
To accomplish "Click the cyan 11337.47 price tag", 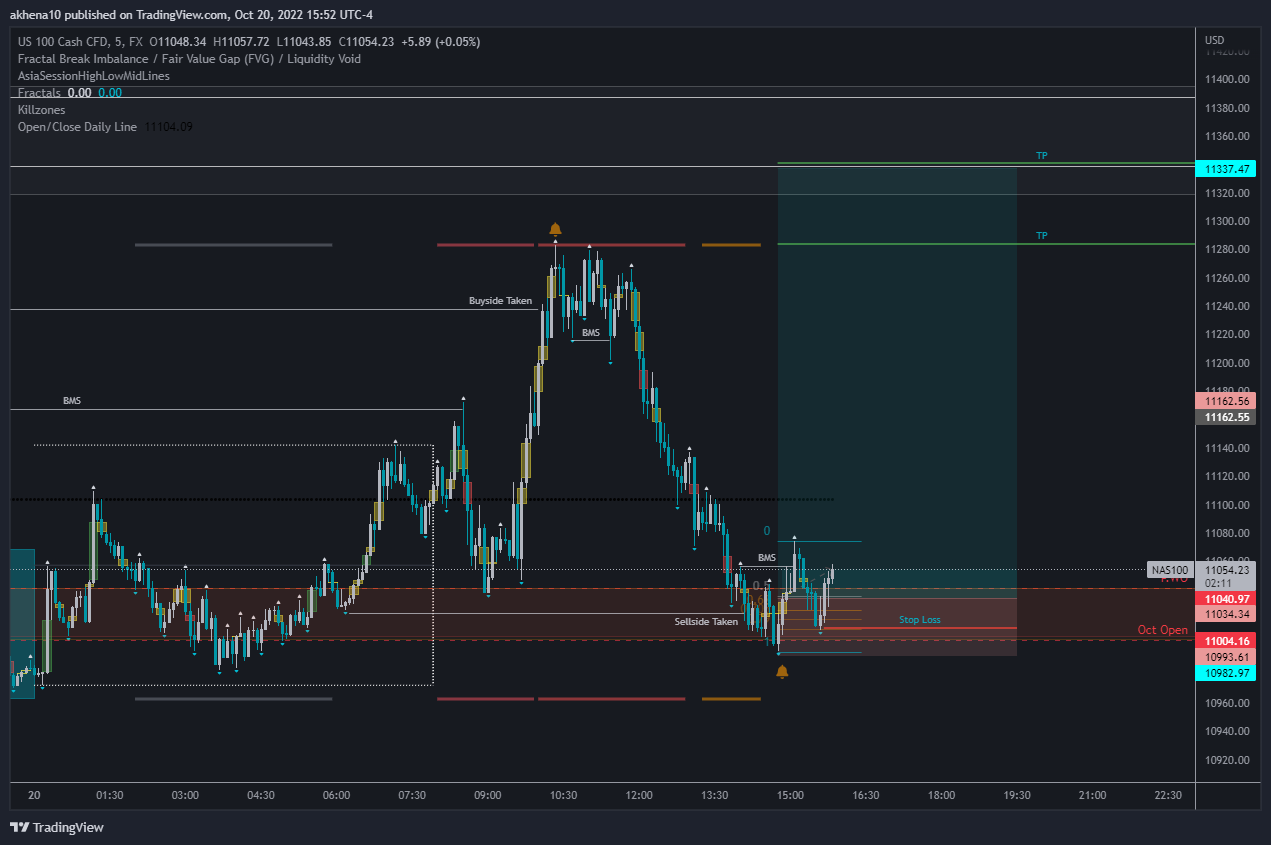I will [1225, 169].
